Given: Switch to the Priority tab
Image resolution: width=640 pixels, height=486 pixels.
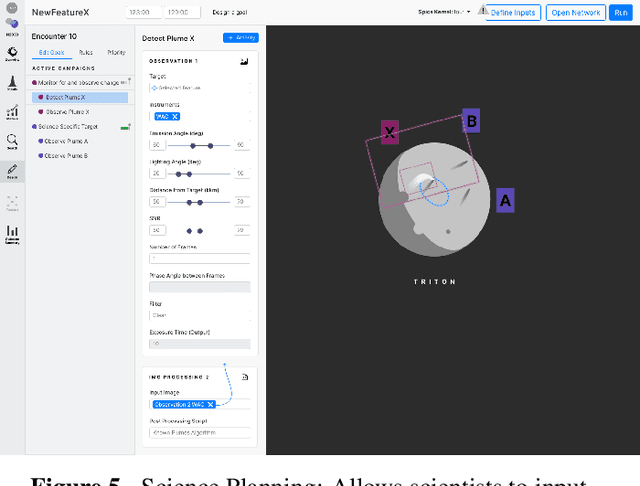Looking at the screenshot, I should 116,52.
